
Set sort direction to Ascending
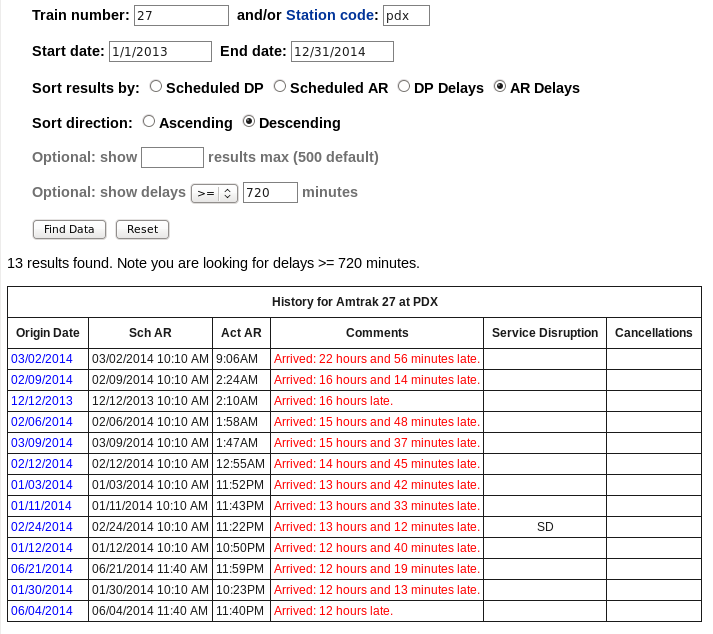click(x=149, y=121)
